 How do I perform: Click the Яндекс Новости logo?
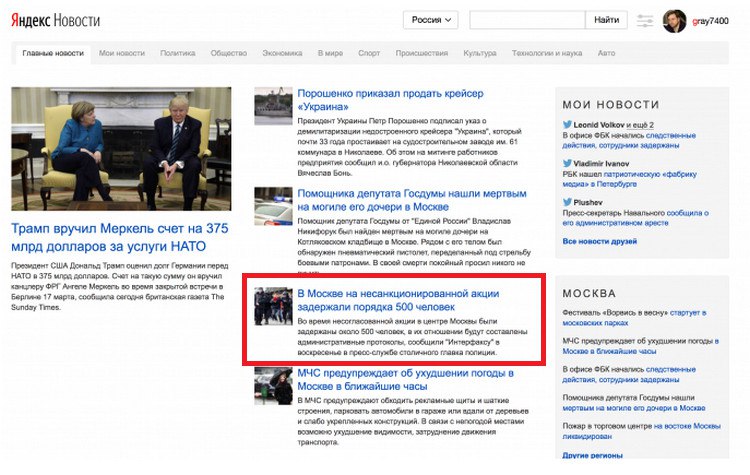tap(55, 21)
